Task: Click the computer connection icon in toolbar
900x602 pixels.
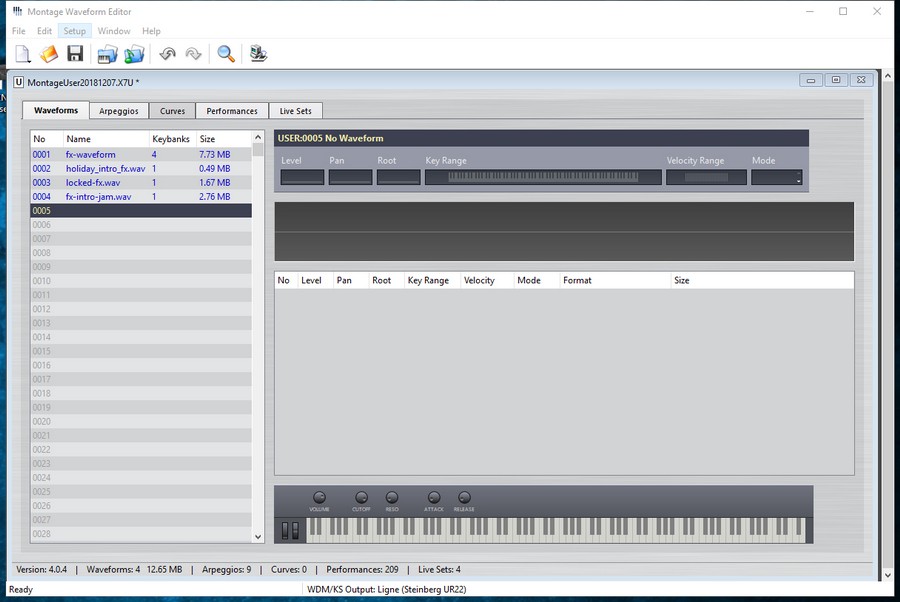Action: (258, 54)
